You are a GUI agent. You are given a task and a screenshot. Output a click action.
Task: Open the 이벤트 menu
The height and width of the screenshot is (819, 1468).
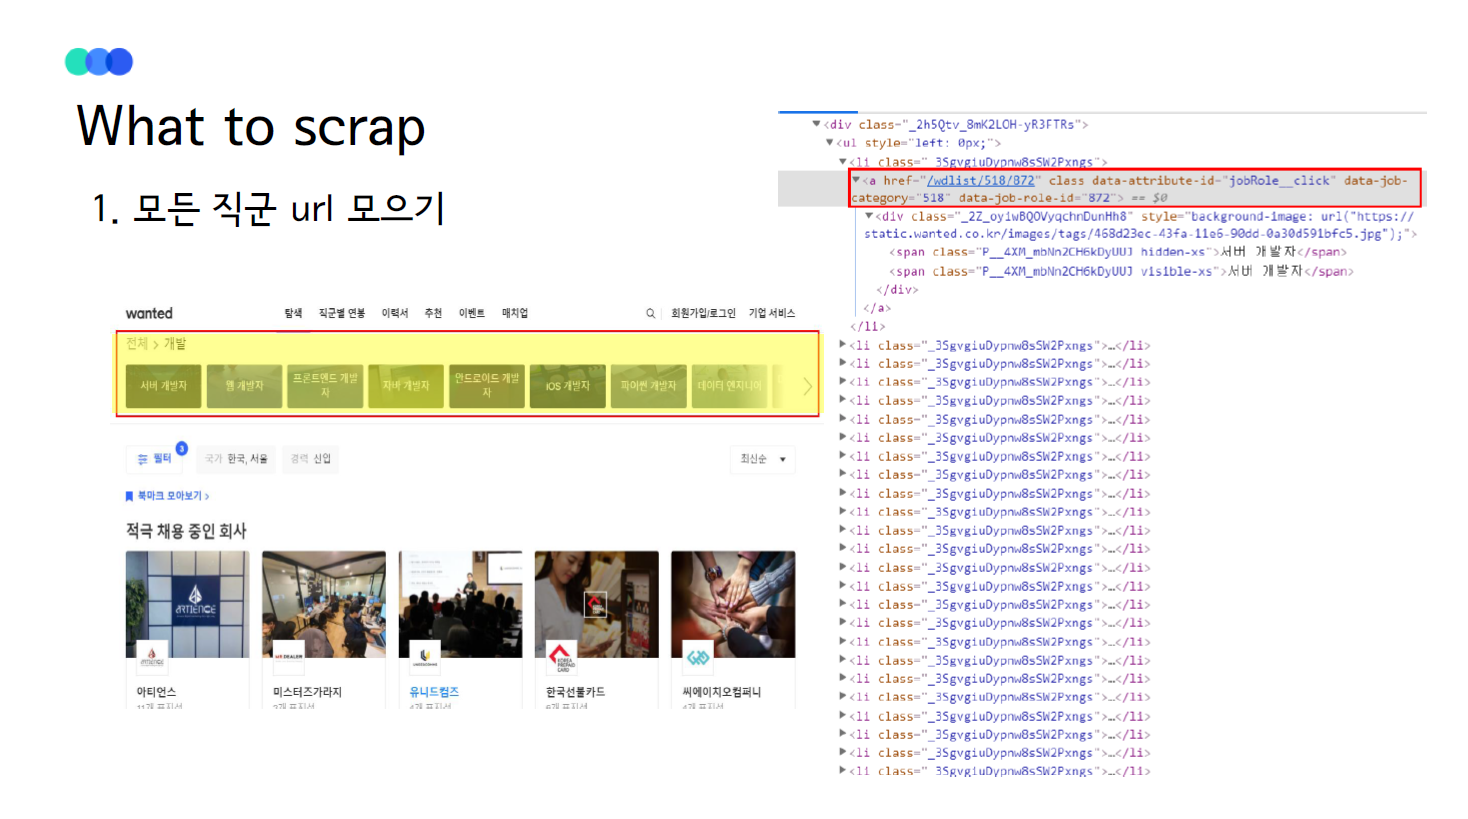(x=472, y=313)
